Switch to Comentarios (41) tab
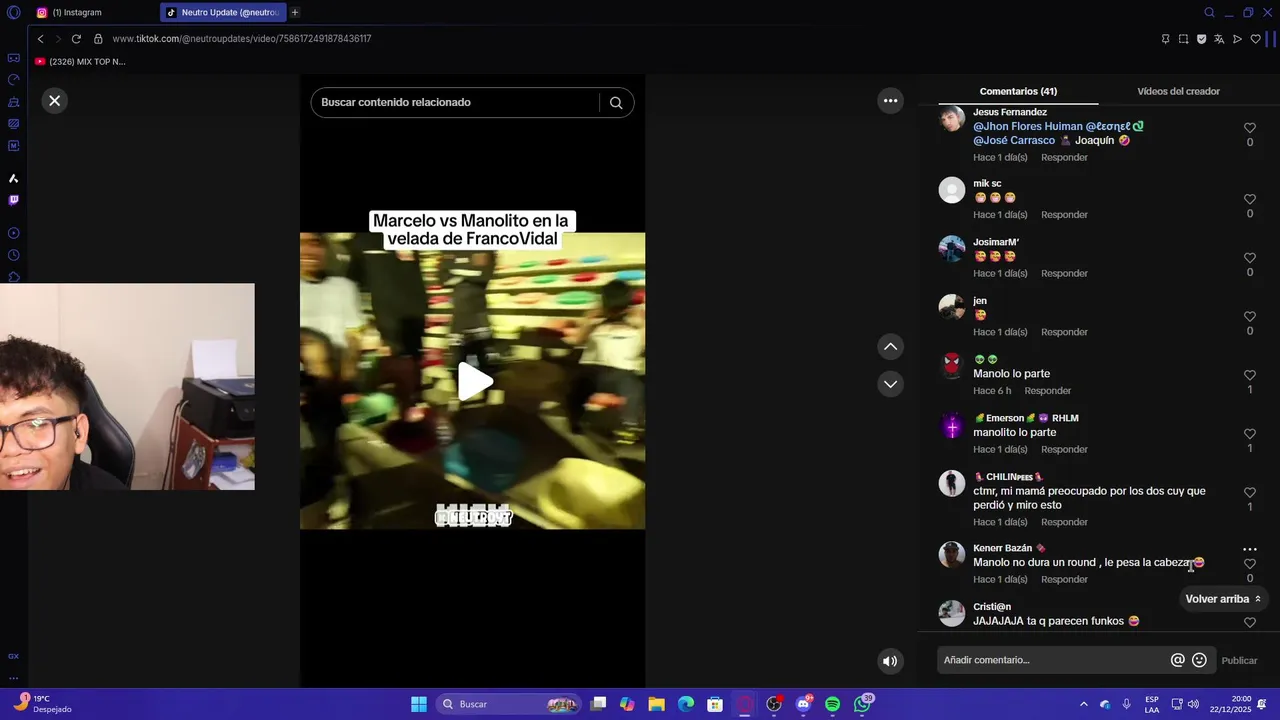1280x720 pixels. coord(1018,91)
